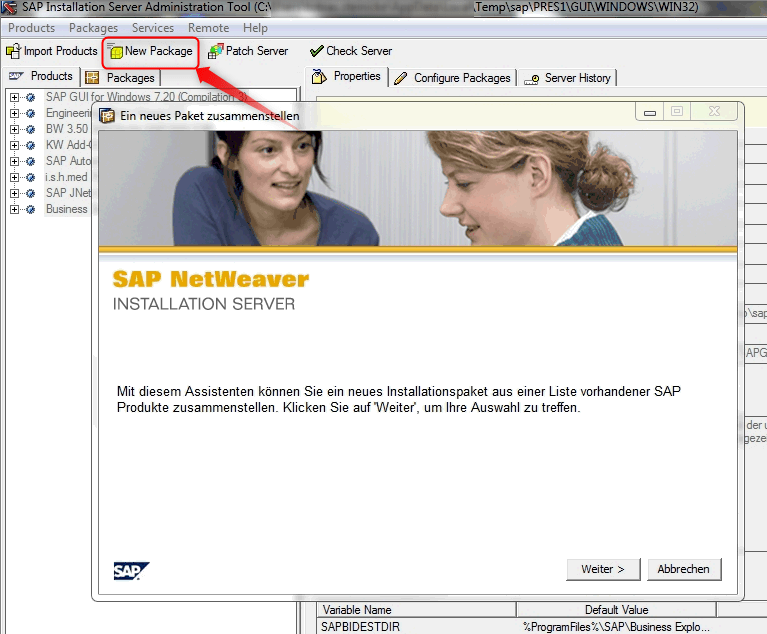Open the Products menu
This screenshot has width=767, height=634.
[x=31, y=28]
